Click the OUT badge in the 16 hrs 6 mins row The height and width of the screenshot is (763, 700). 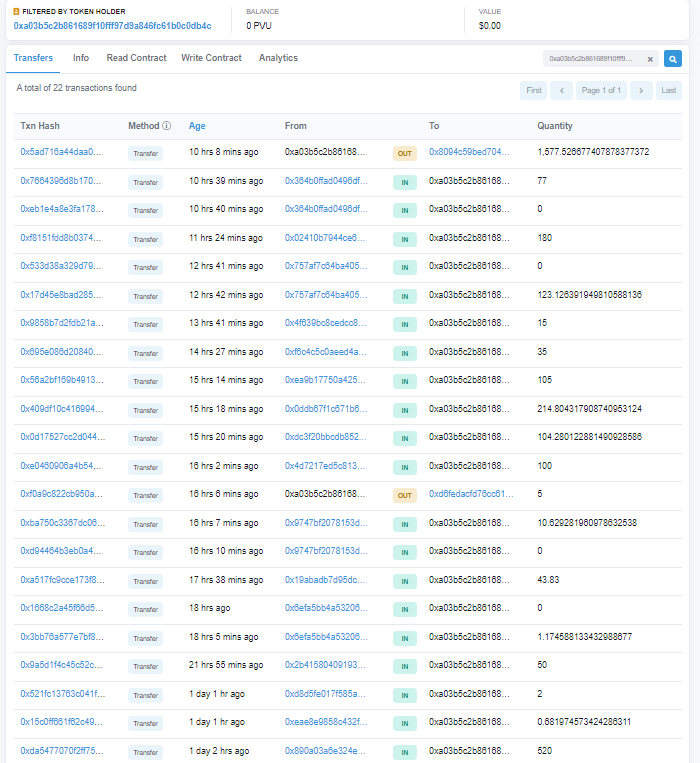pos(404,495)
